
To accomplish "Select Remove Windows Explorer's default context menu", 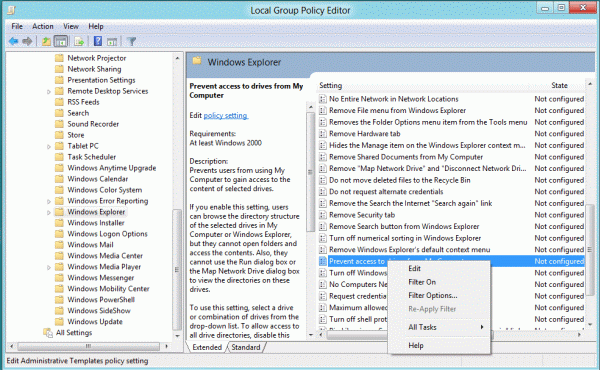I will pyautogui.click(x=410, y=250).
